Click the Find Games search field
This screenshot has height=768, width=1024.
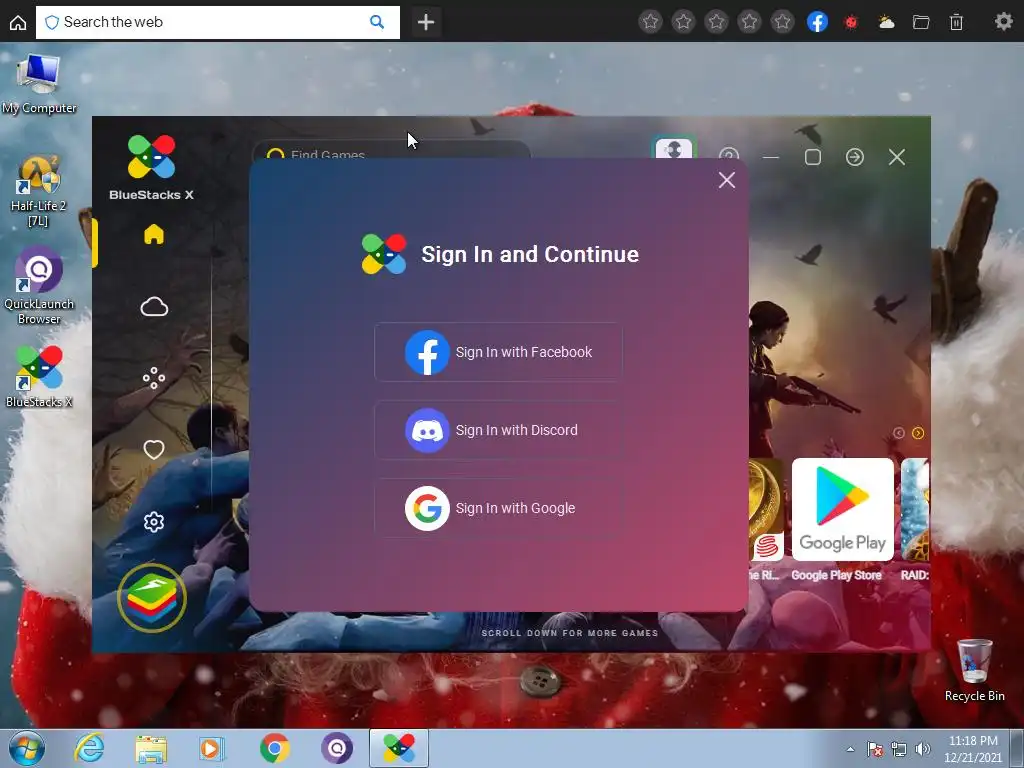392,150
